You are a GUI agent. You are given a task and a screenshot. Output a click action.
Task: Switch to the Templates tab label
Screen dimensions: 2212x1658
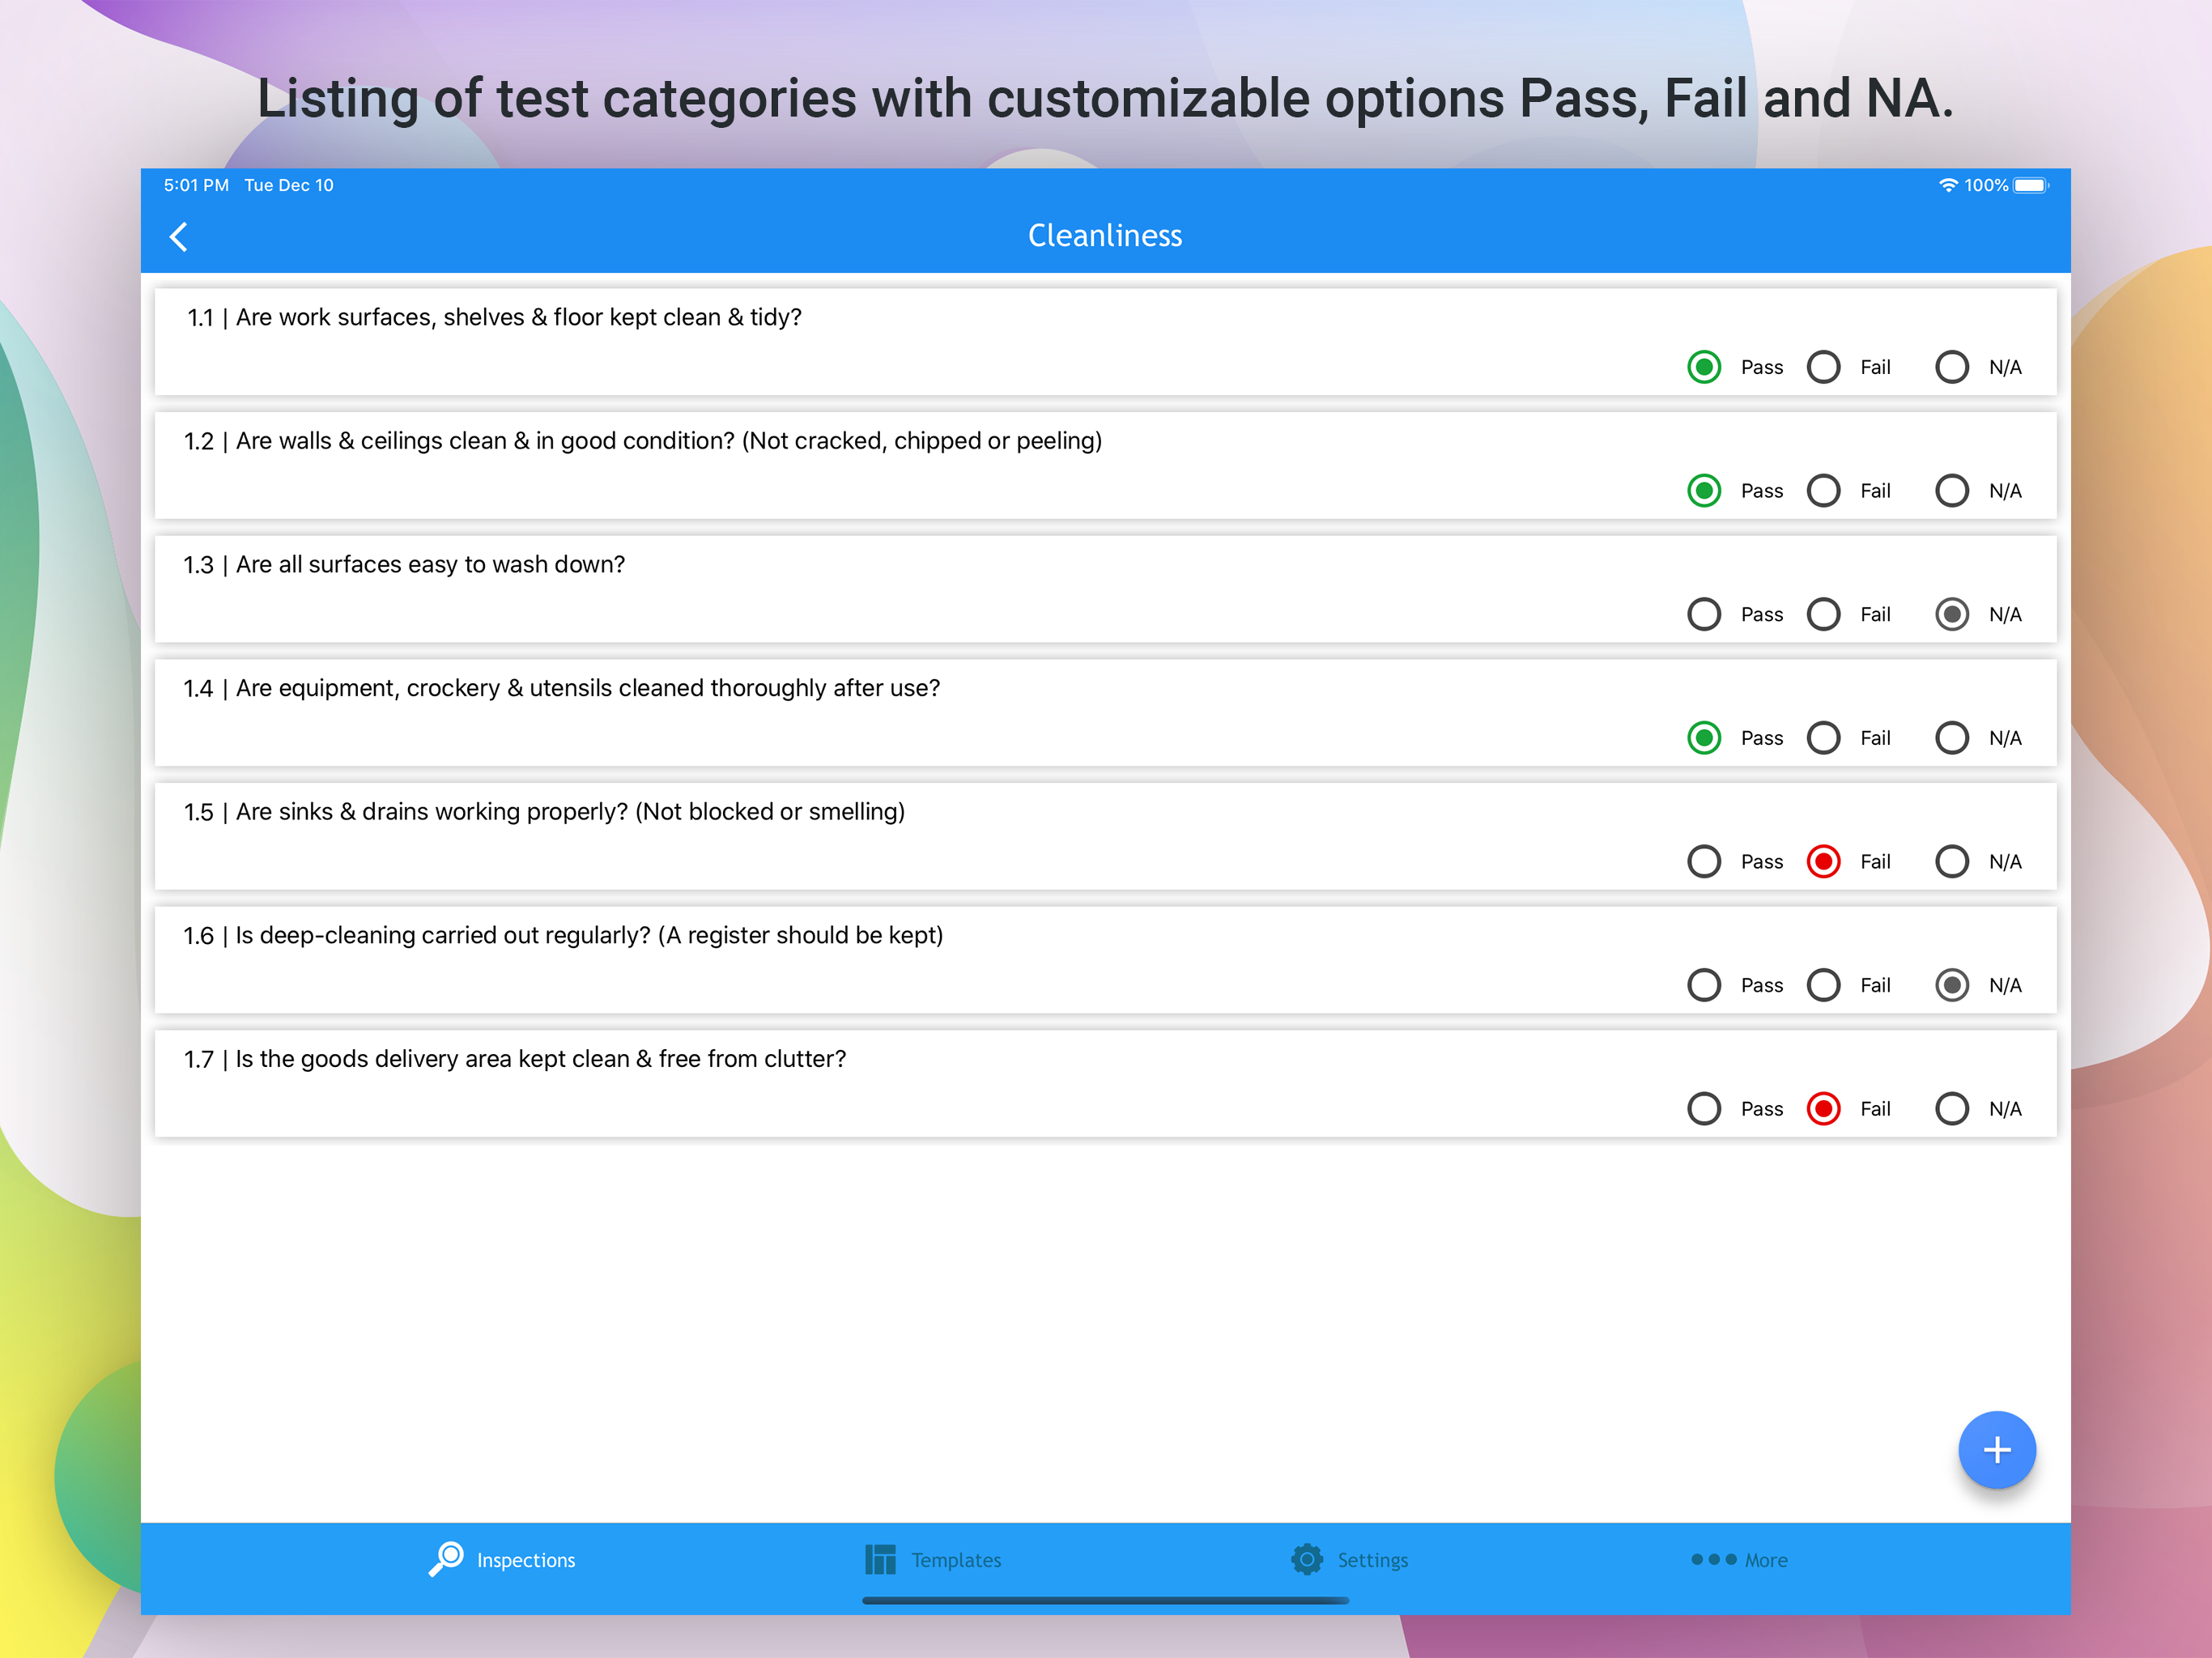coord(956,1560)
